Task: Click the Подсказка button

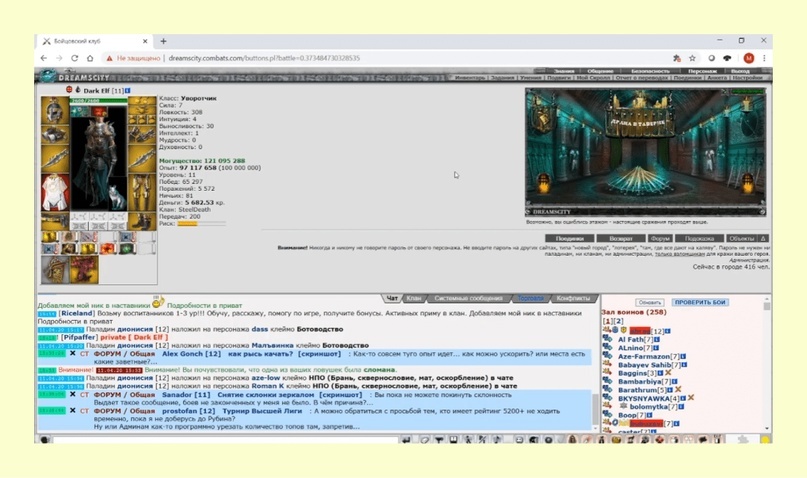Action: 699,238
